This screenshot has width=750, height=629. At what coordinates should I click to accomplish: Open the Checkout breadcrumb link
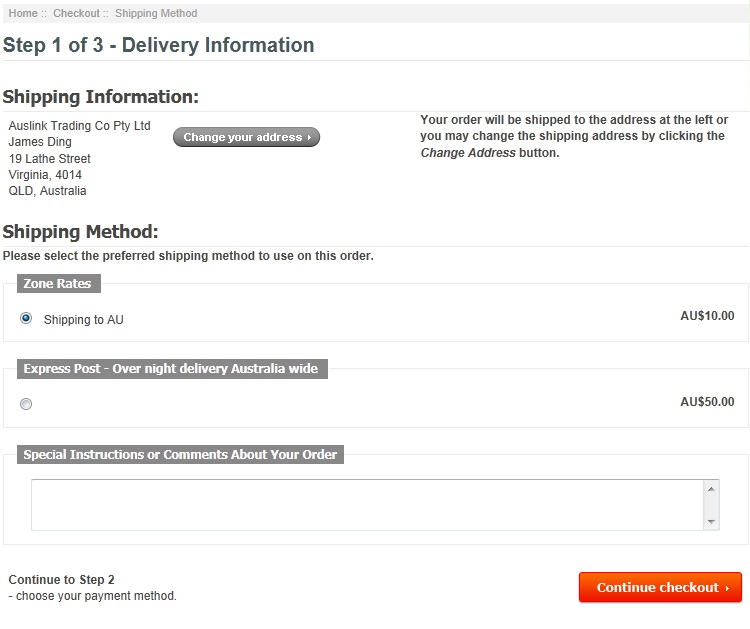pos(76,13)
